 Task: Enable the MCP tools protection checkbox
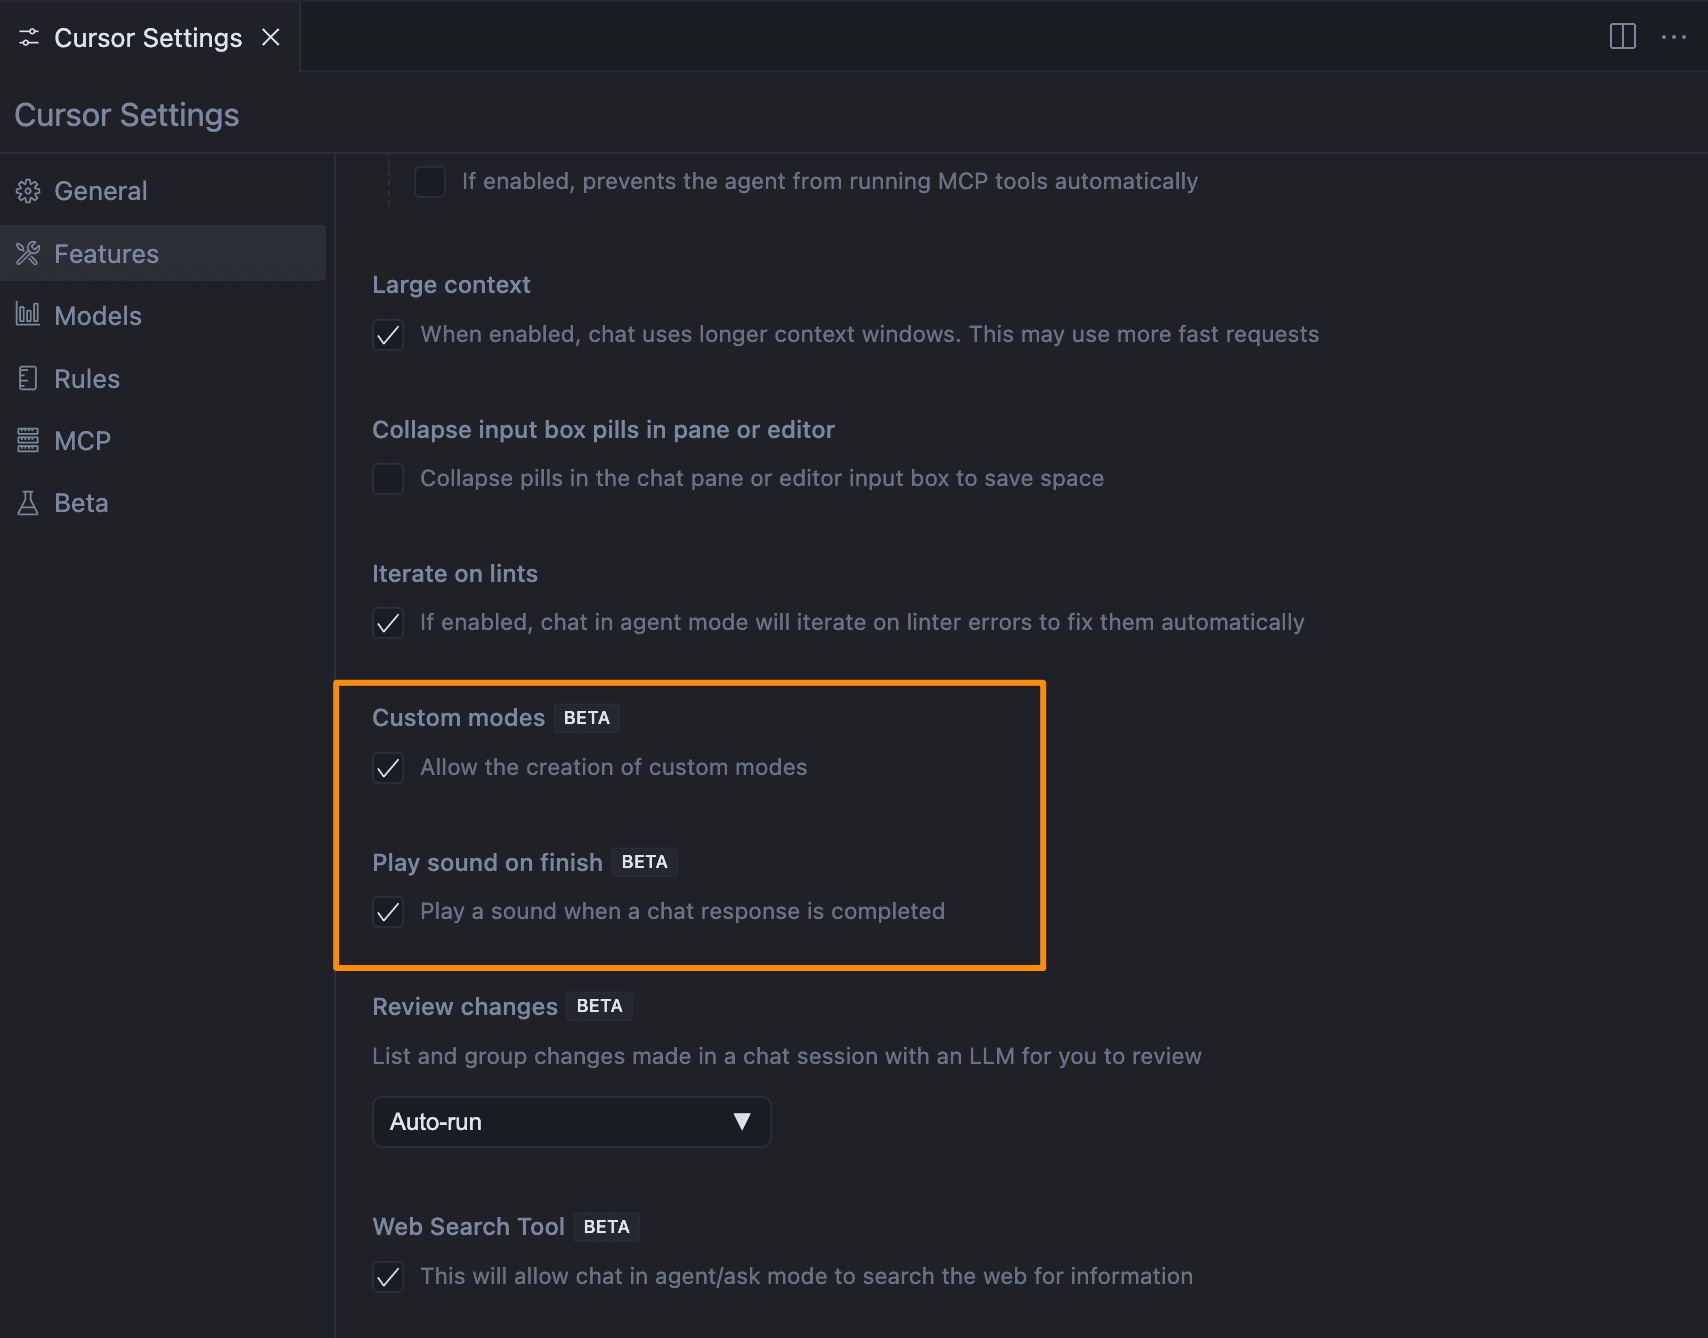430,182
